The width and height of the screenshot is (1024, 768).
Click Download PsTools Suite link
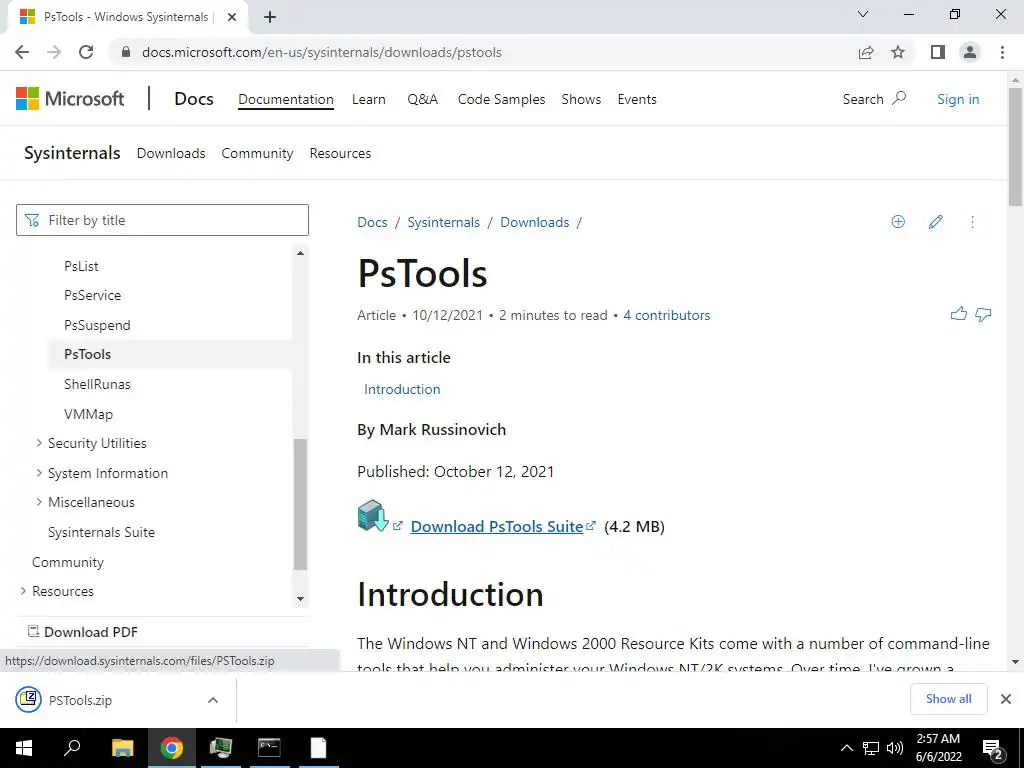tap(496, 526)
